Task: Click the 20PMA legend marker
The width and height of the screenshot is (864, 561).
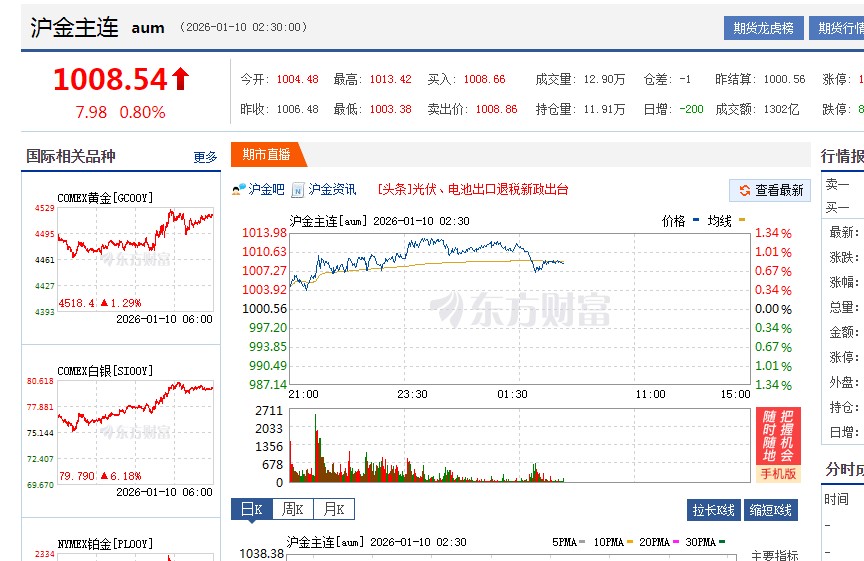Action: (676, 542)
